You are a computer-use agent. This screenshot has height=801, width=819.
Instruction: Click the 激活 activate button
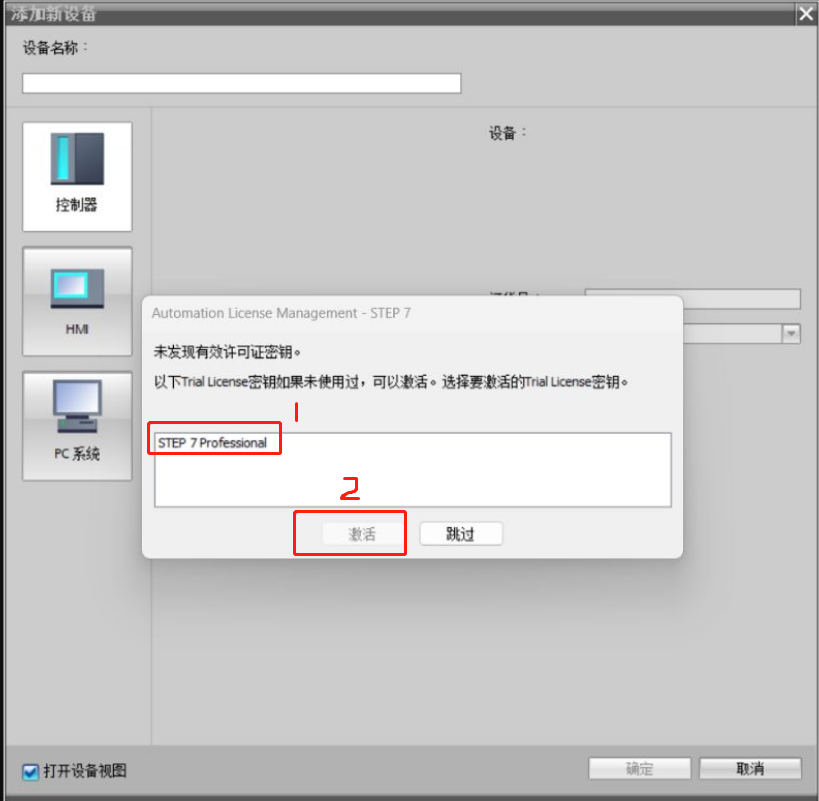pos(362,534)
